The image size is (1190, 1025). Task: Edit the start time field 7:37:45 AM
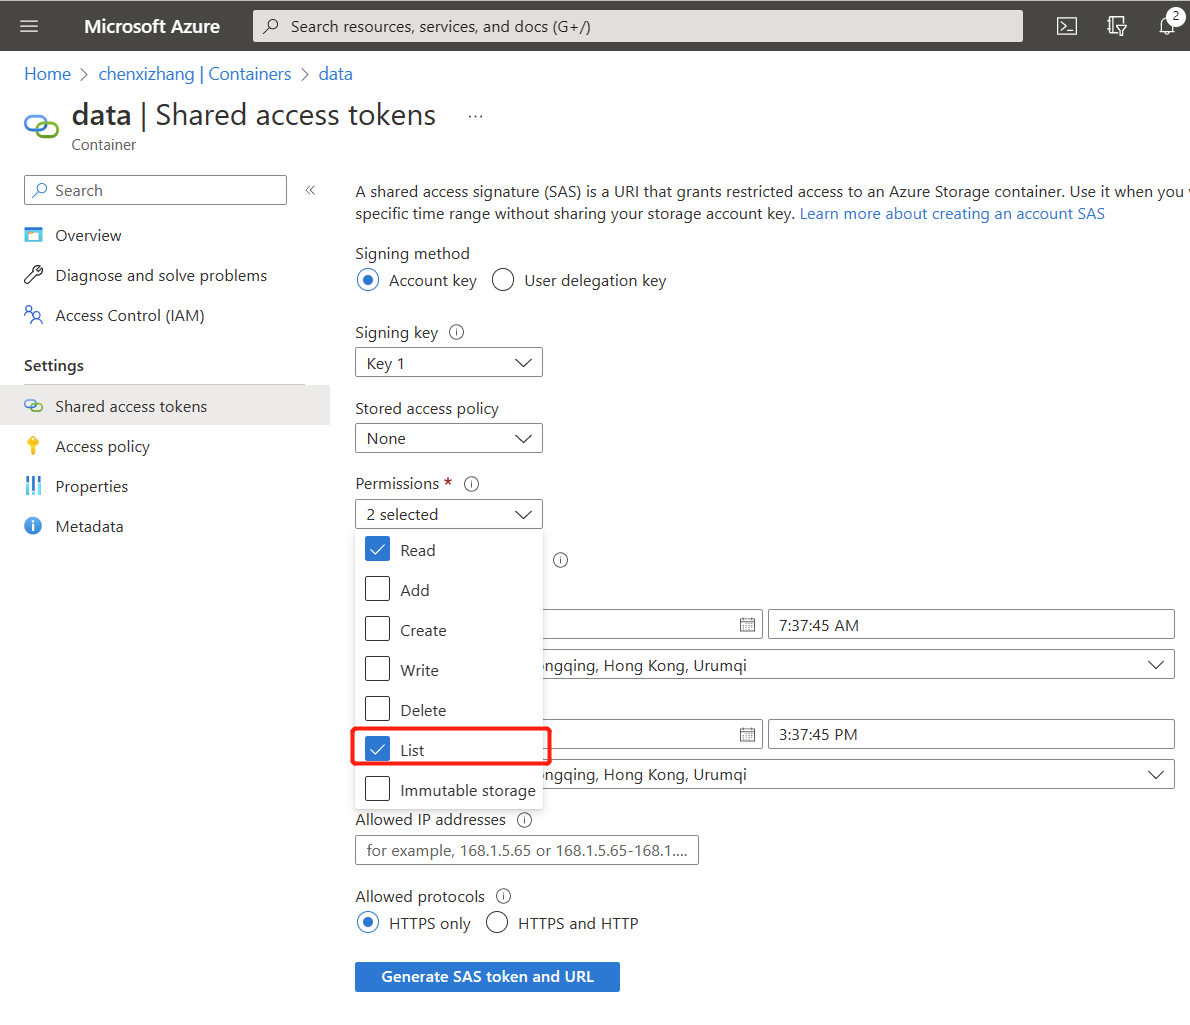click(971, 624)
